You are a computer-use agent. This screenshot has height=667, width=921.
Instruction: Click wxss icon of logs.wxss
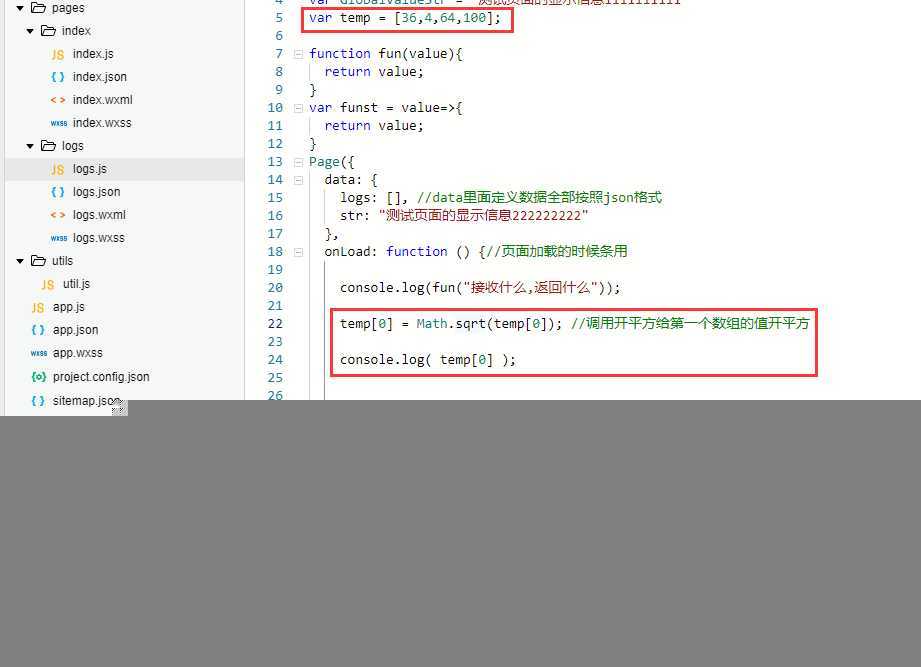(59, 238)
